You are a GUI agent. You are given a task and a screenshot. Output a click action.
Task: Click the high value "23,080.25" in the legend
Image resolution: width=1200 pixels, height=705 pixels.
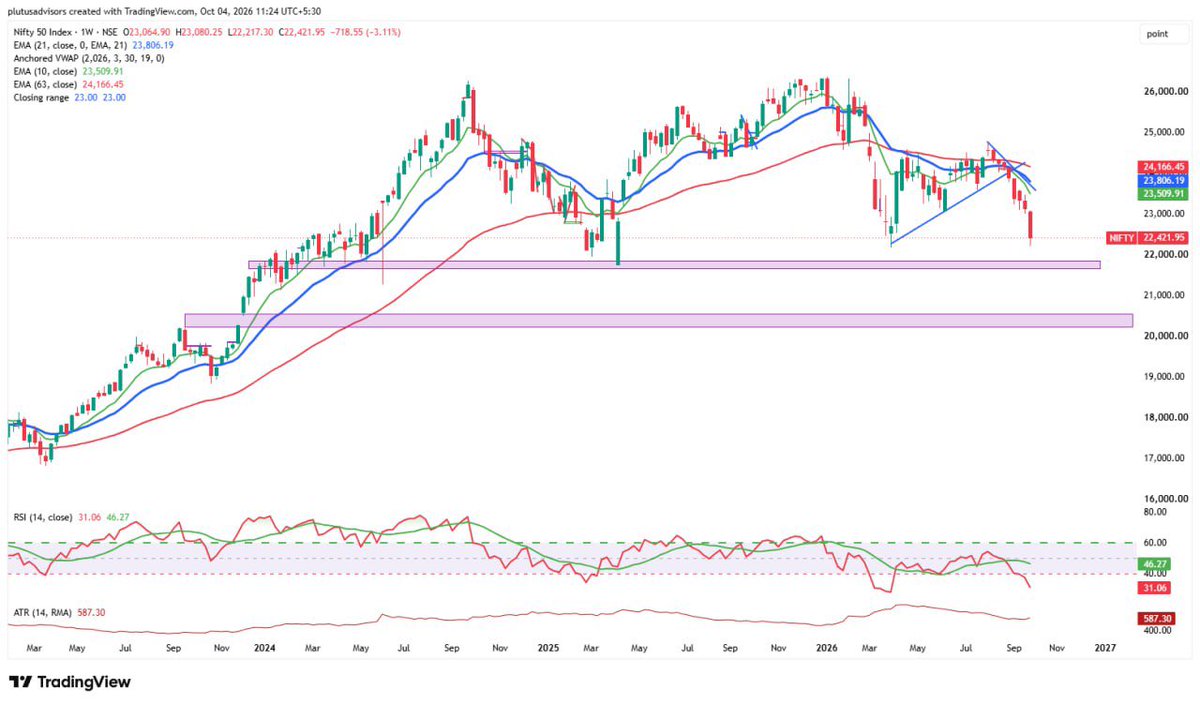point(200,32)
